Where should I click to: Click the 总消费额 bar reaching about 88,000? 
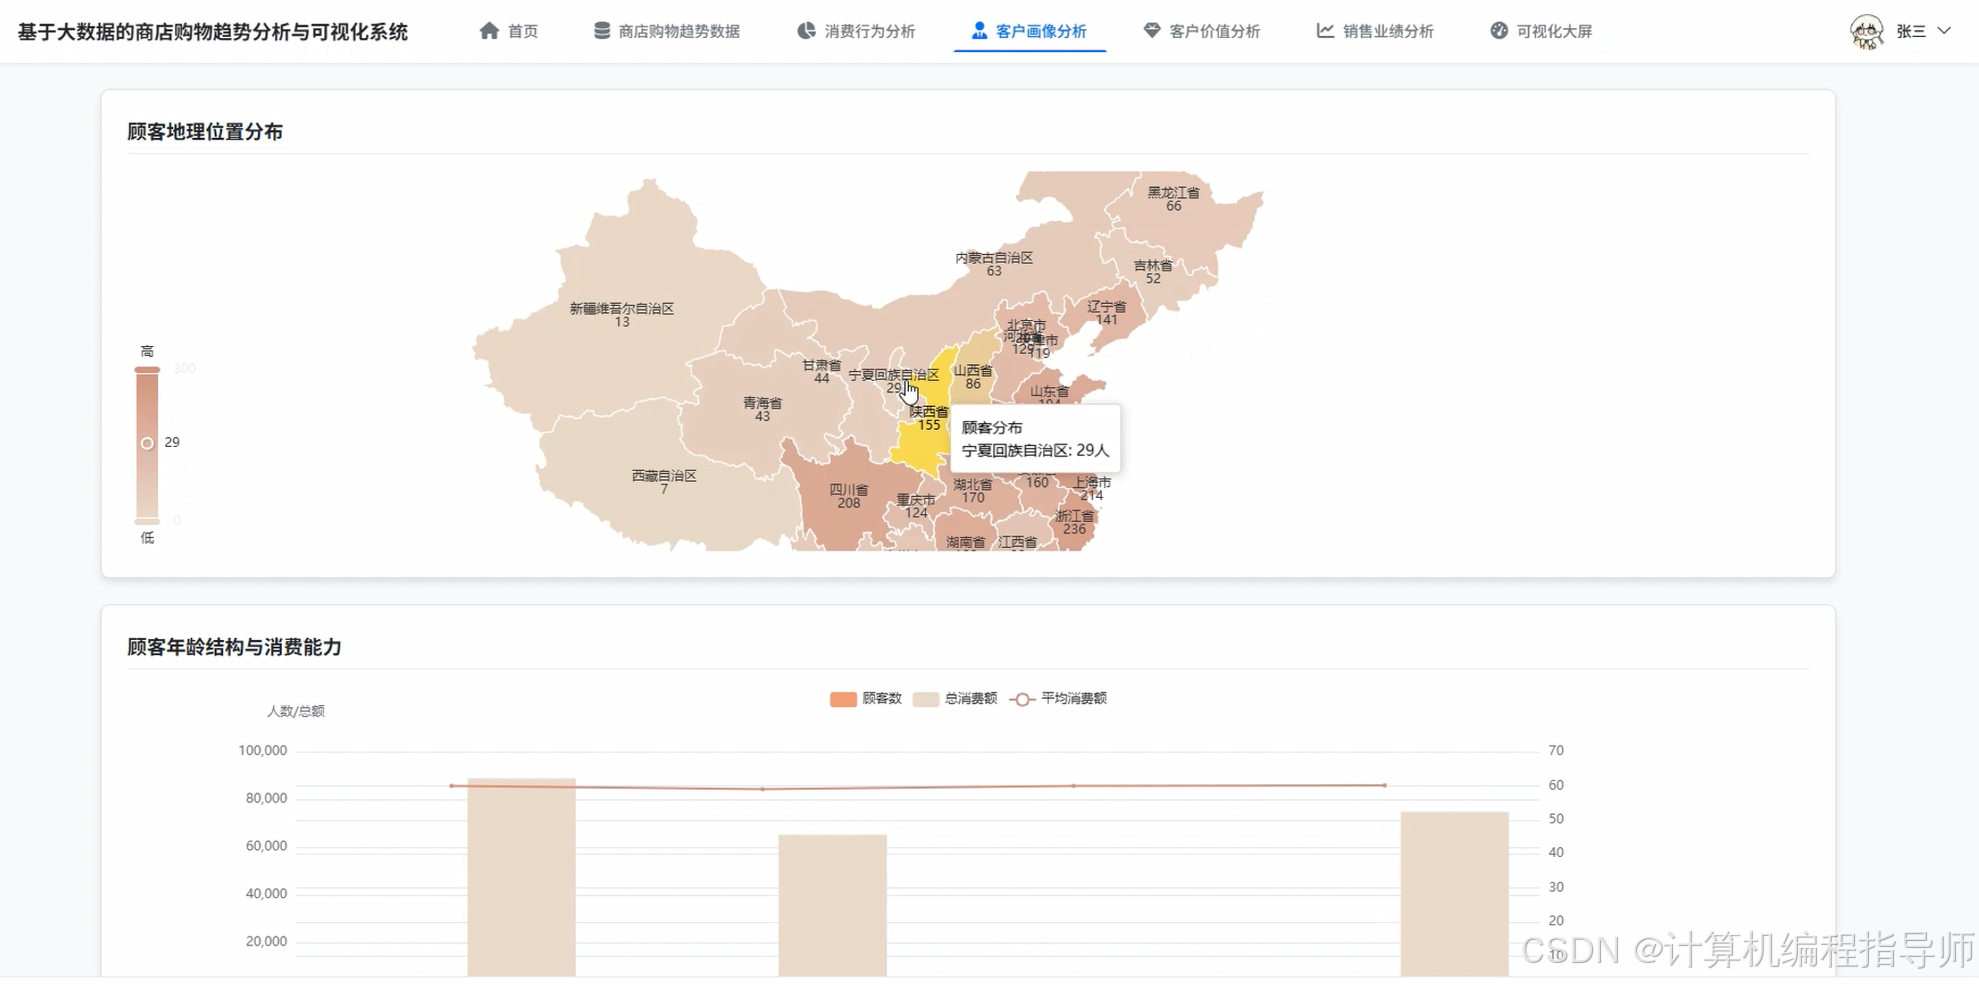[521, 877]
